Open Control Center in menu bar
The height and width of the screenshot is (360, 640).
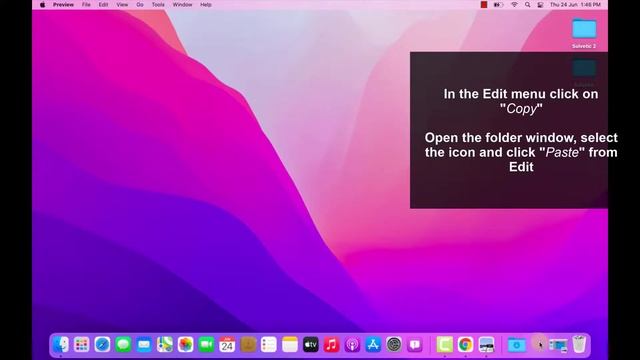[540, 5]
